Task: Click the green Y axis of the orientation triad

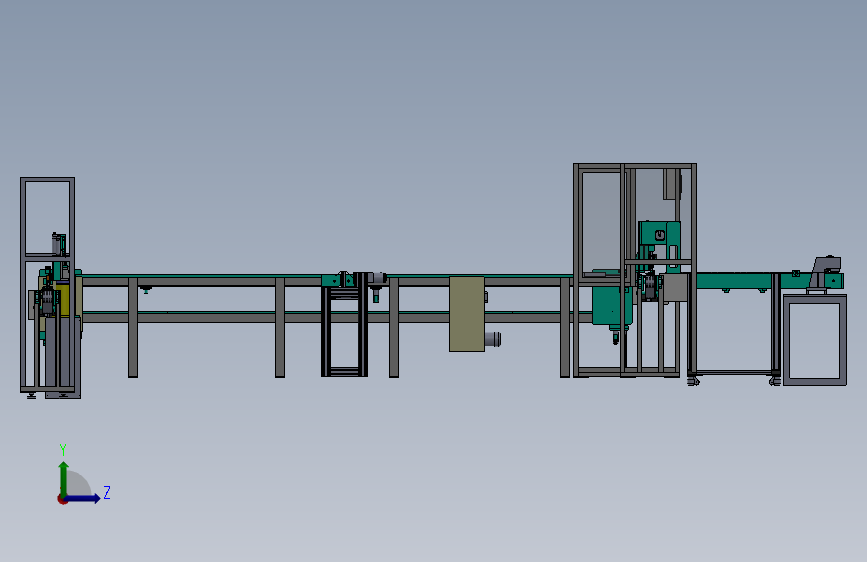Action: pos(64,479)
